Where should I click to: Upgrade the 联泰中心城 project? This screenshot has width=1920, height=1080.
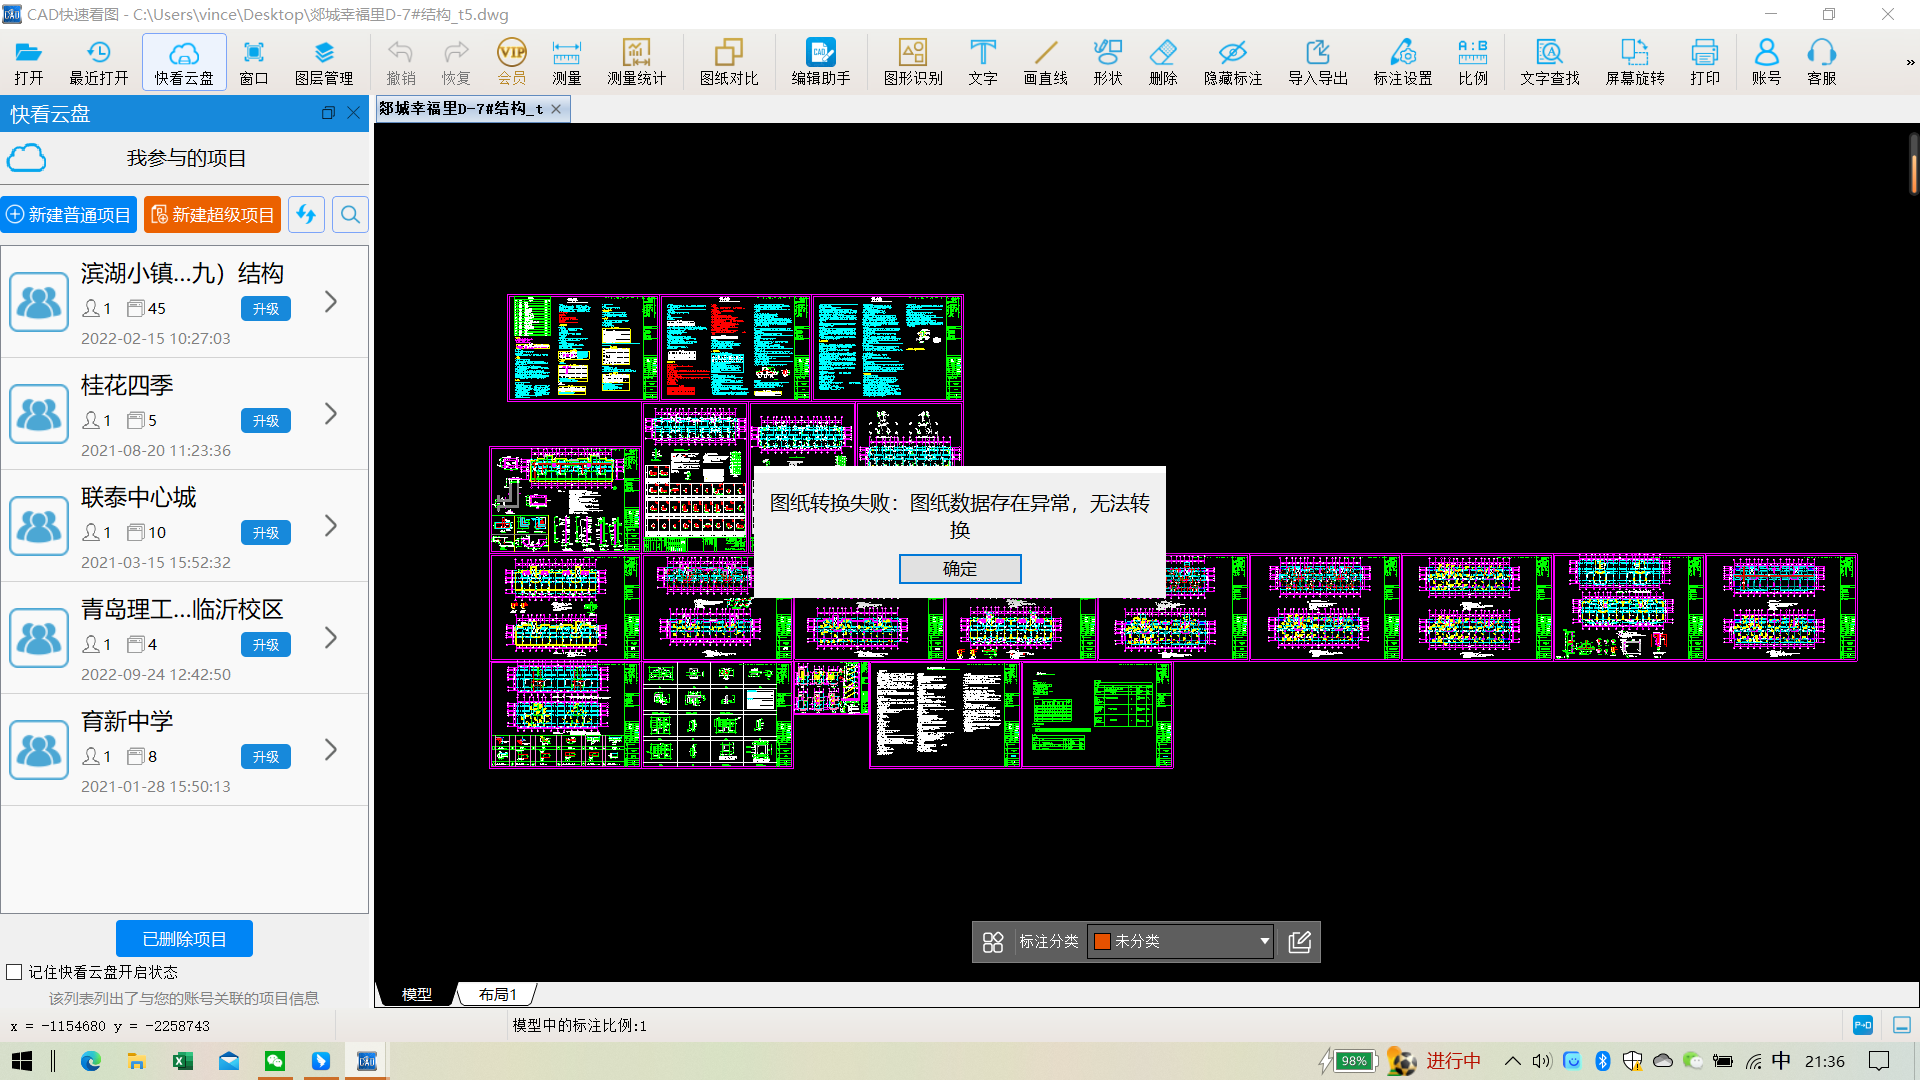tap(266, 533)
